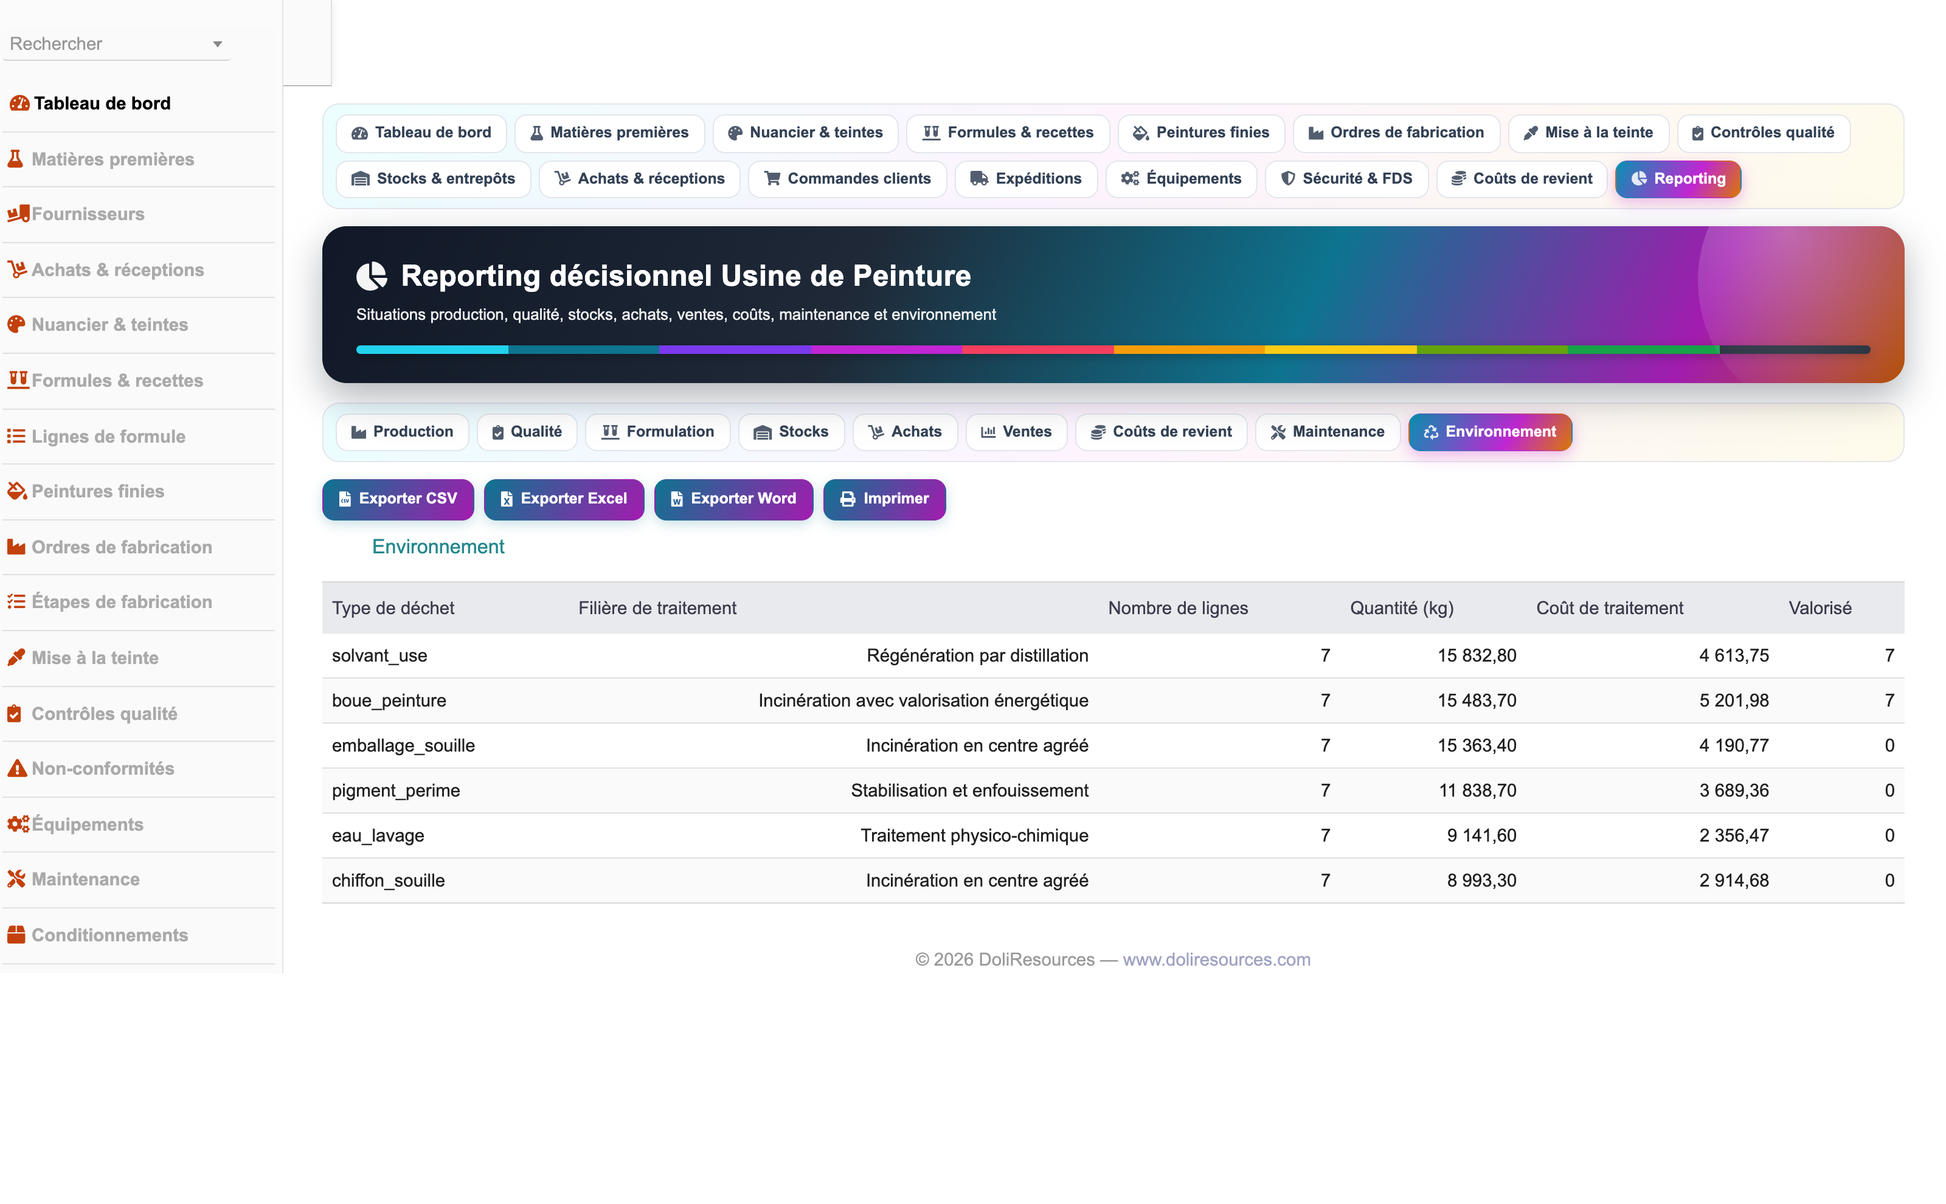
Task: Select the boue_peinture row label
Action: 389,701
